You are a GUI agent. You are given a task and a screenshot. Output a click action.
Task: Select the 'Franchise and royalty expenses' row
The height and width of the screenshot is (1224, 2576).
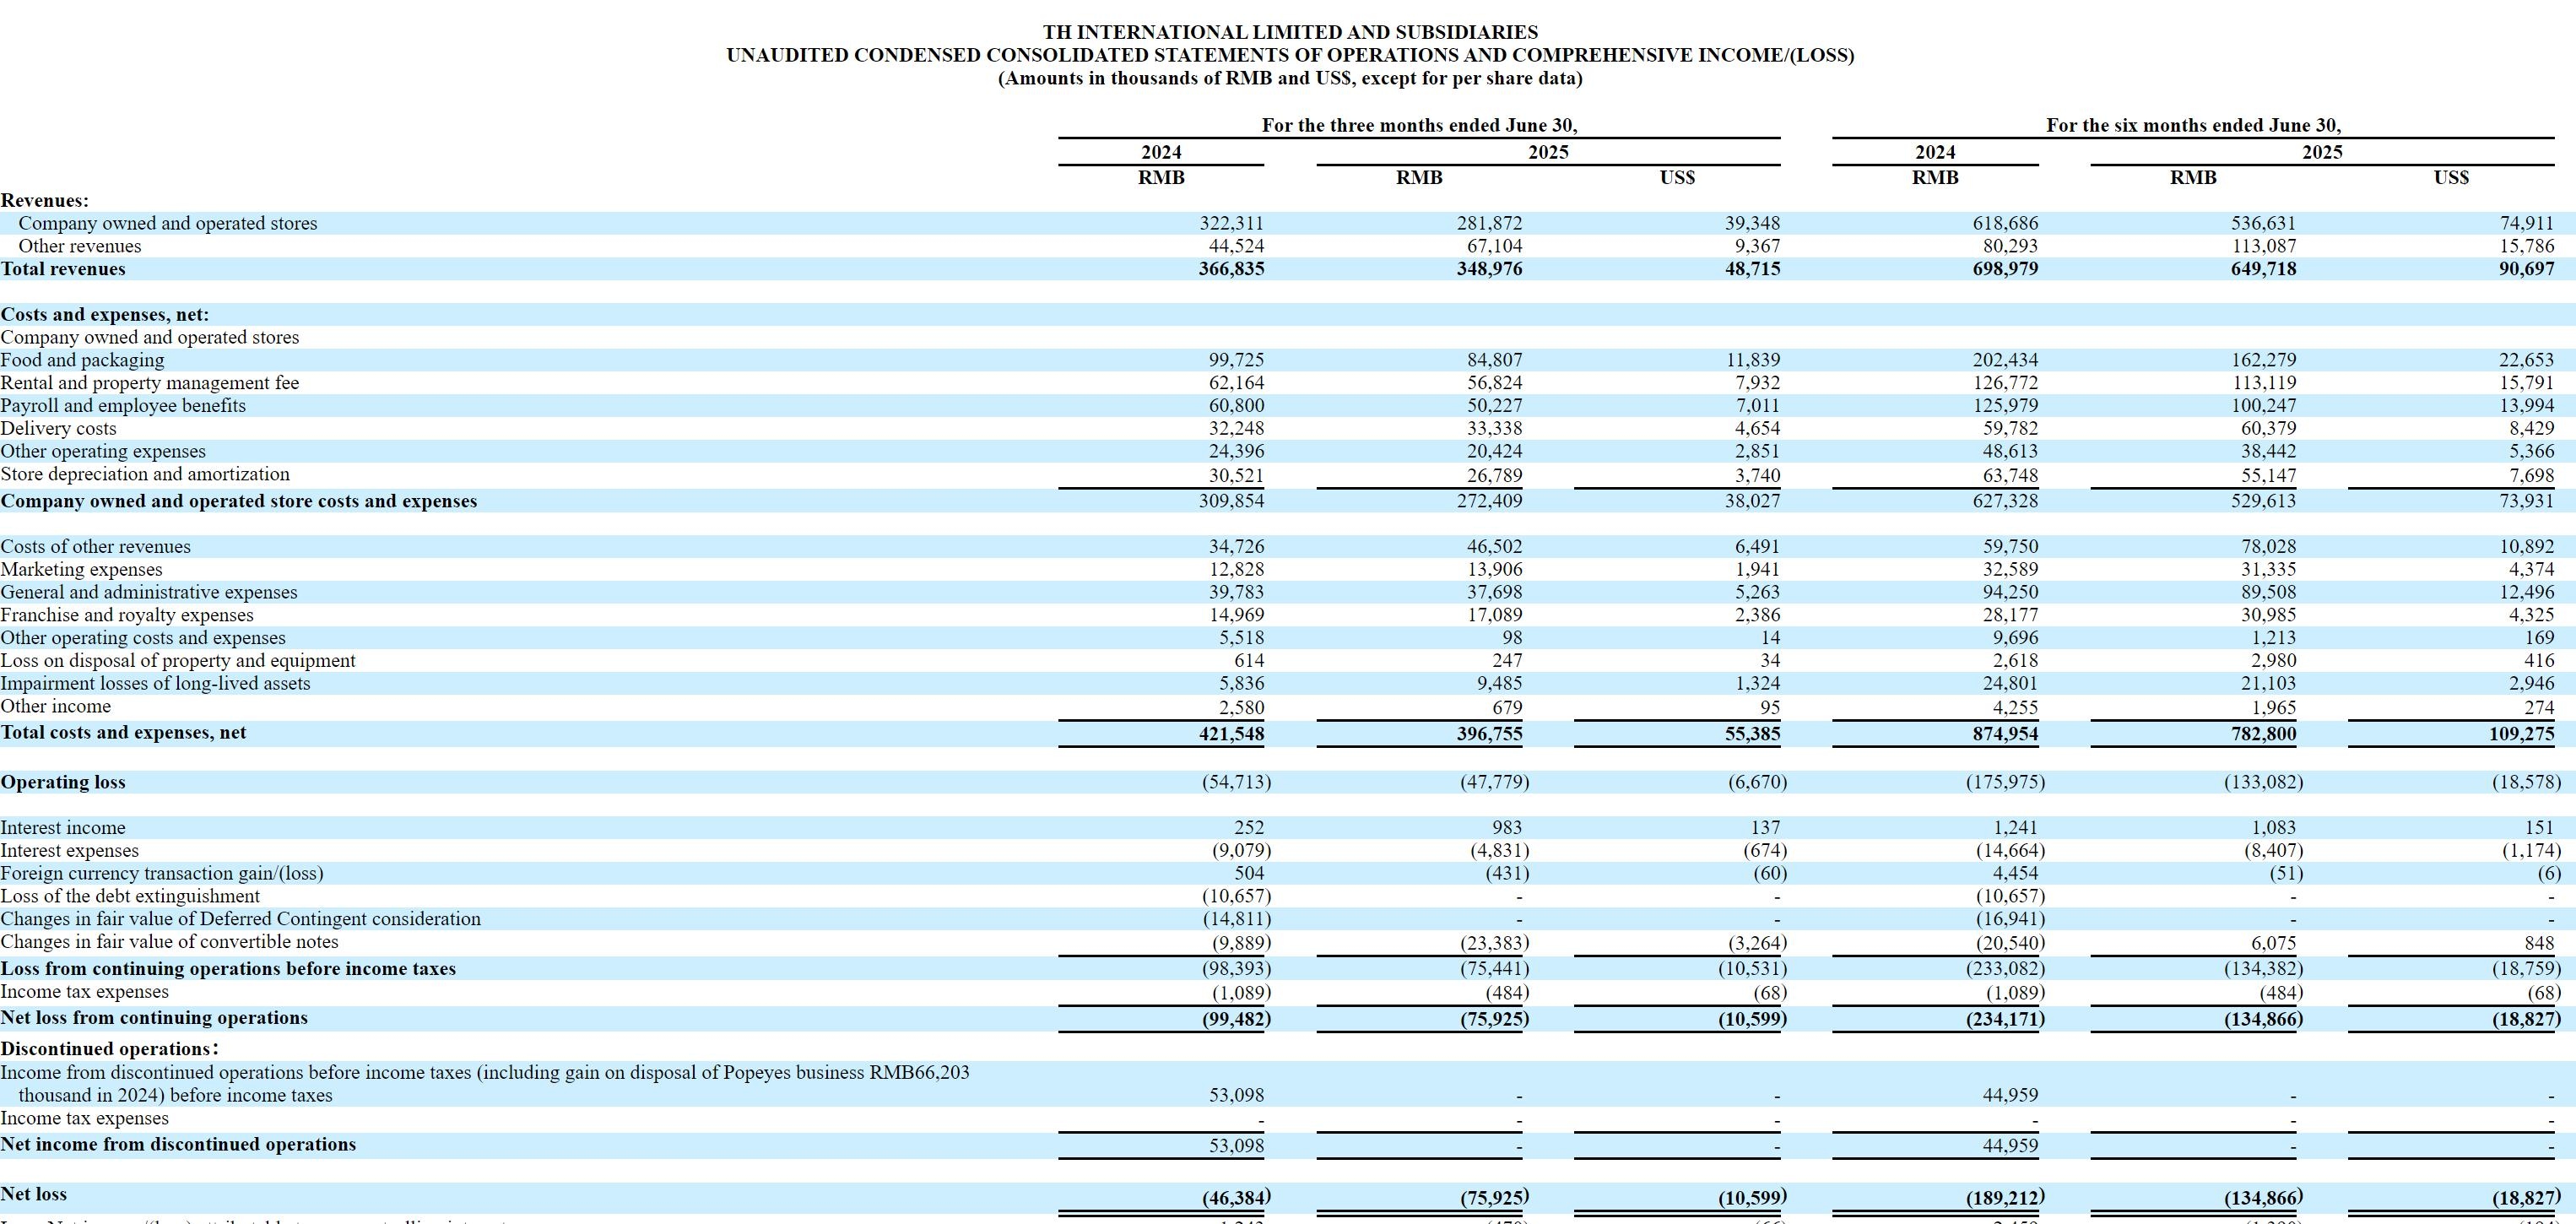click(127, 615)
